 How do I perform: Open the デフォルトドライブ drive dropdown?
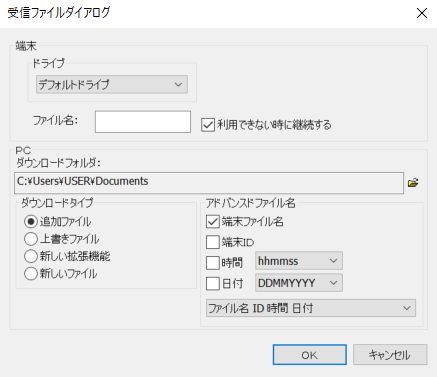(x=112, y=84)
